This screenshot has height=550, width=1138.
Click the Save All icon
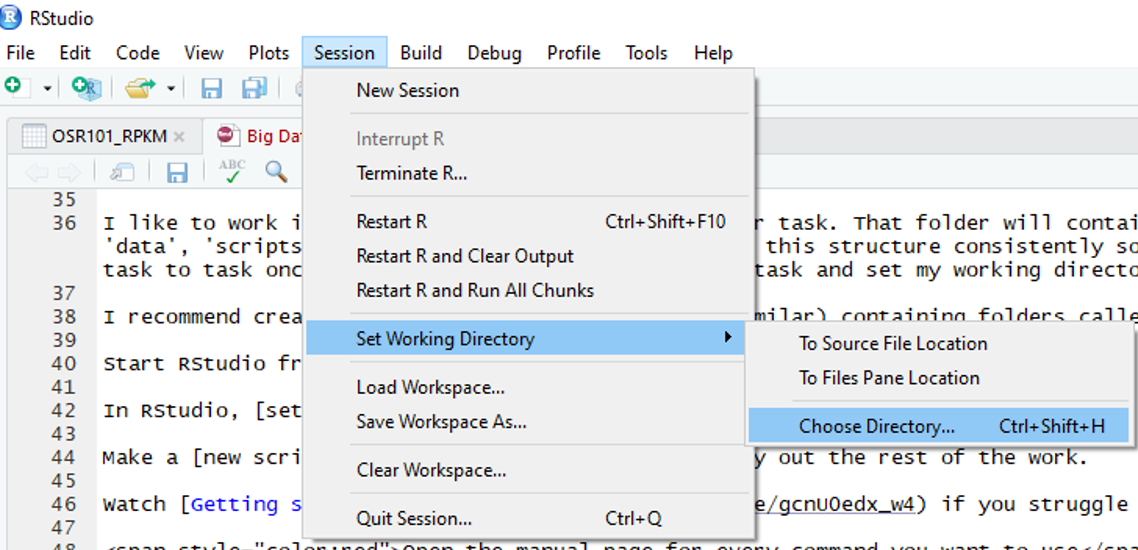254,88
